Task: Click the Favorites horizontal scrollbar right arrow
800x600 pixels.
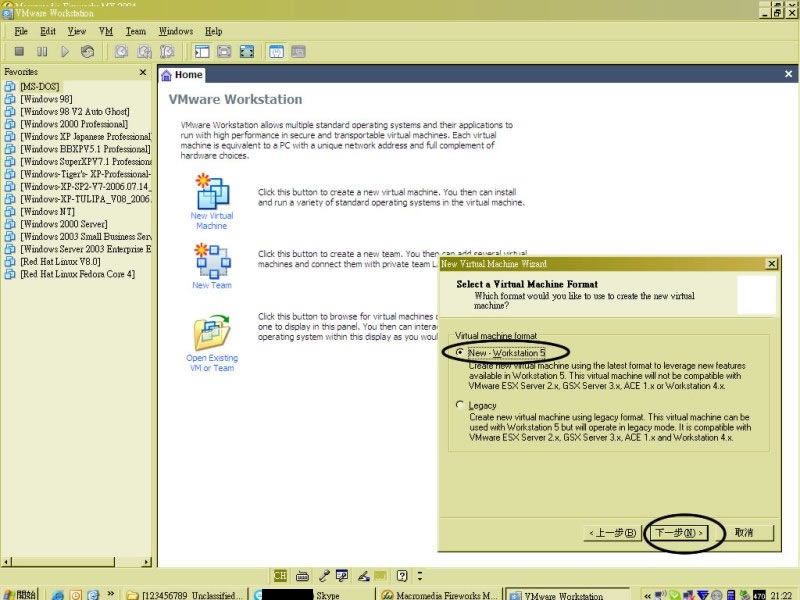Action: [x=147, y=562]
